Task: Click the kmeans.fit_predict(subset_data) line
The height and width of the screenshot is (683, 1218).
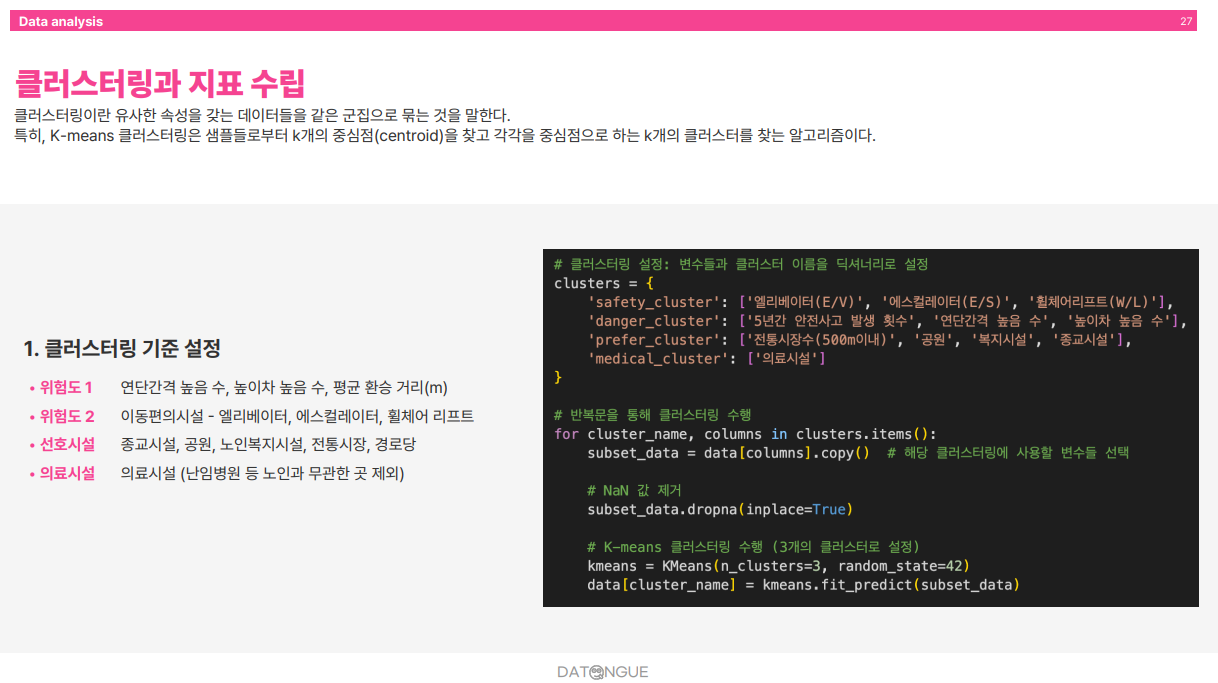Action: coord(803,585)
